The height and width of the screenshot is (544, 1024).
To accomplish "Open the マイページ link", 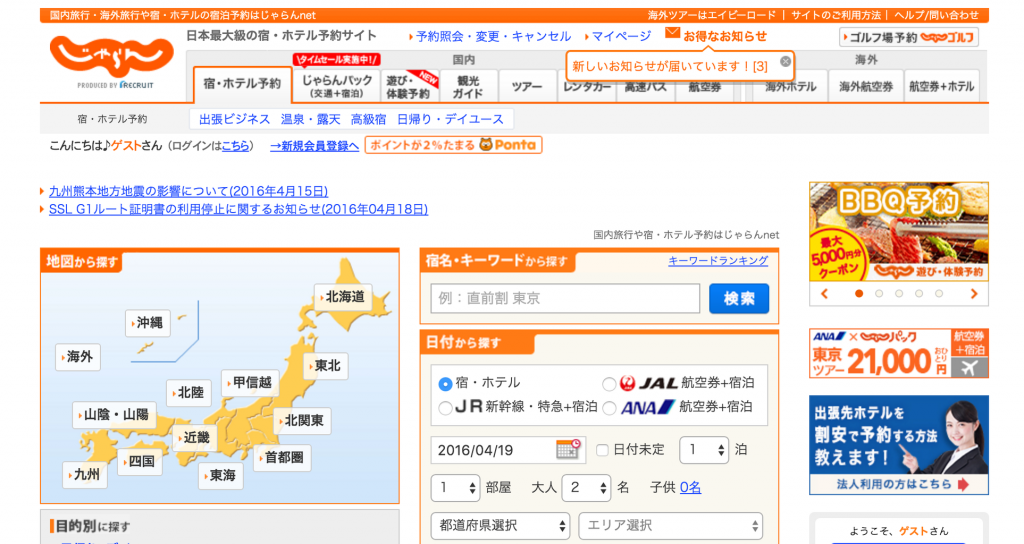I will pos(621,37).
